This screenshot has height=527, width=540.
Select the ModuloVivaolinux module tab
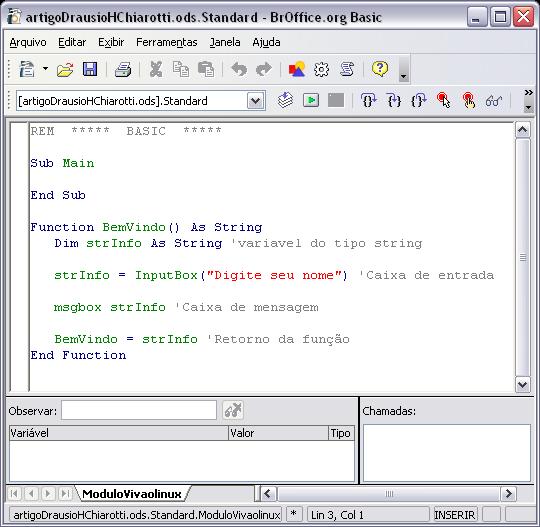click(132, 494)
